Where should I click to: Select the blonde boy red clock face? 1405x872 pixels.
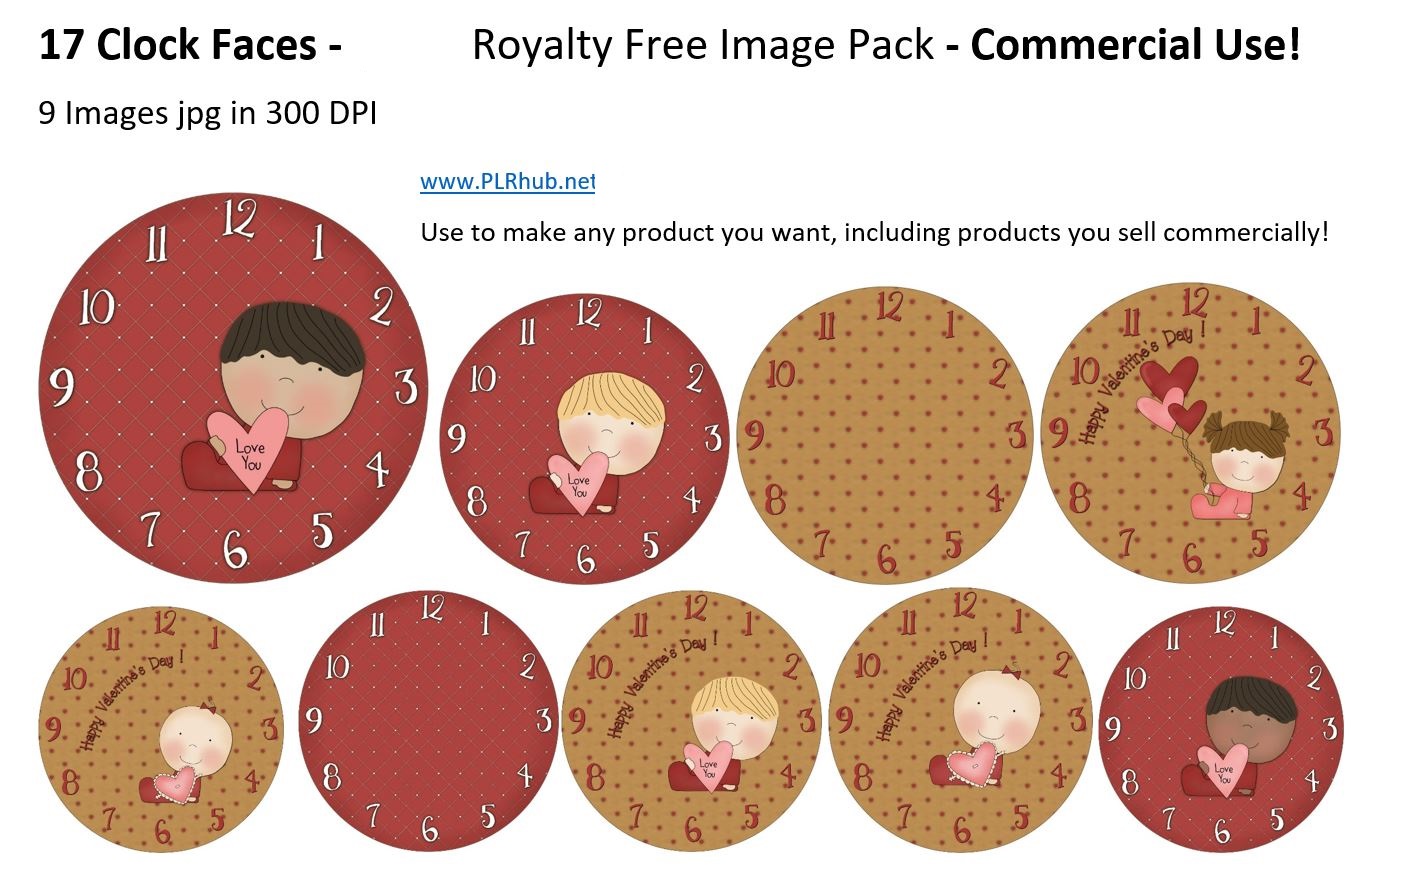pos(585,437)
